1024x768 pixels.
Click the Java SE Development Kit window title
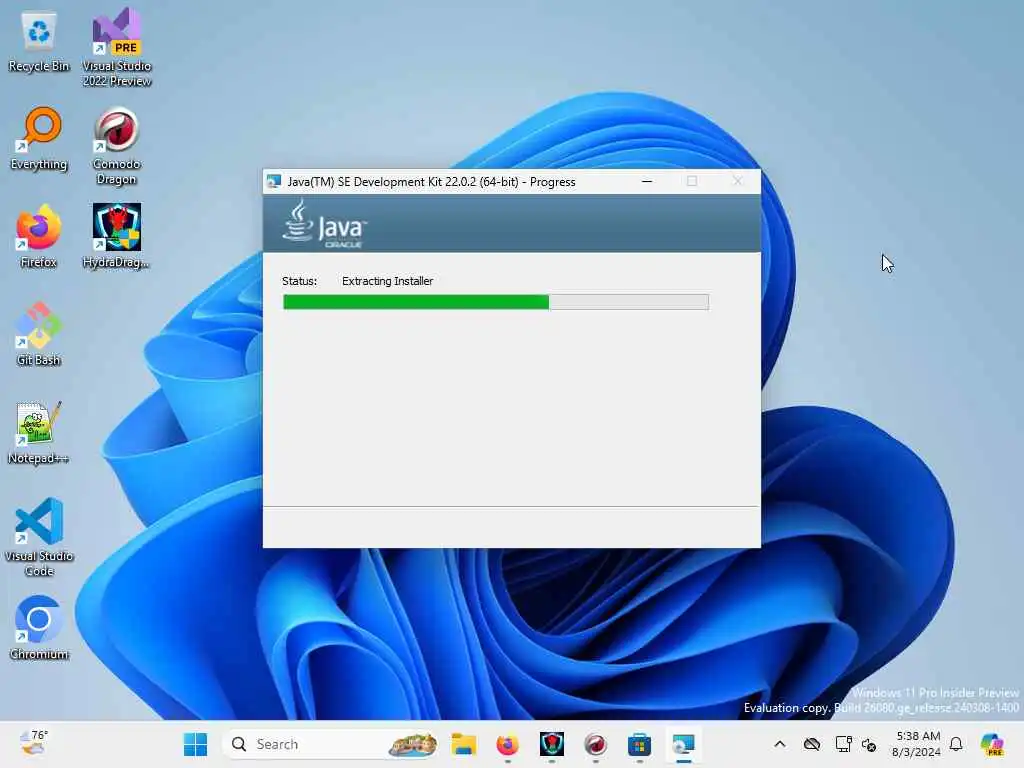[x=432, y=182]
